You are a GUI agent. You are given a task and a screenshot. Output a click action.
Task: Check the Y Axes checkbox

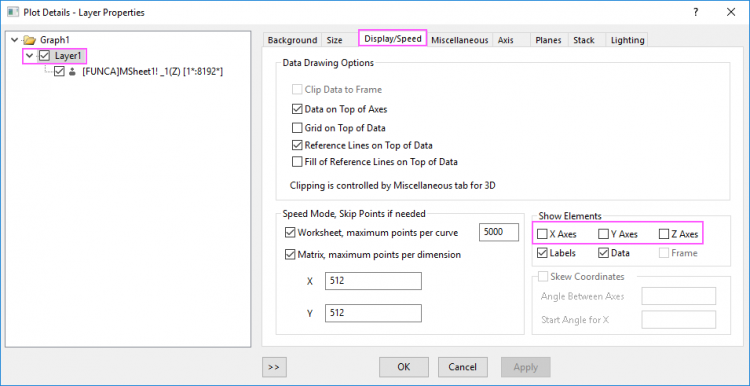click(603, 234)
